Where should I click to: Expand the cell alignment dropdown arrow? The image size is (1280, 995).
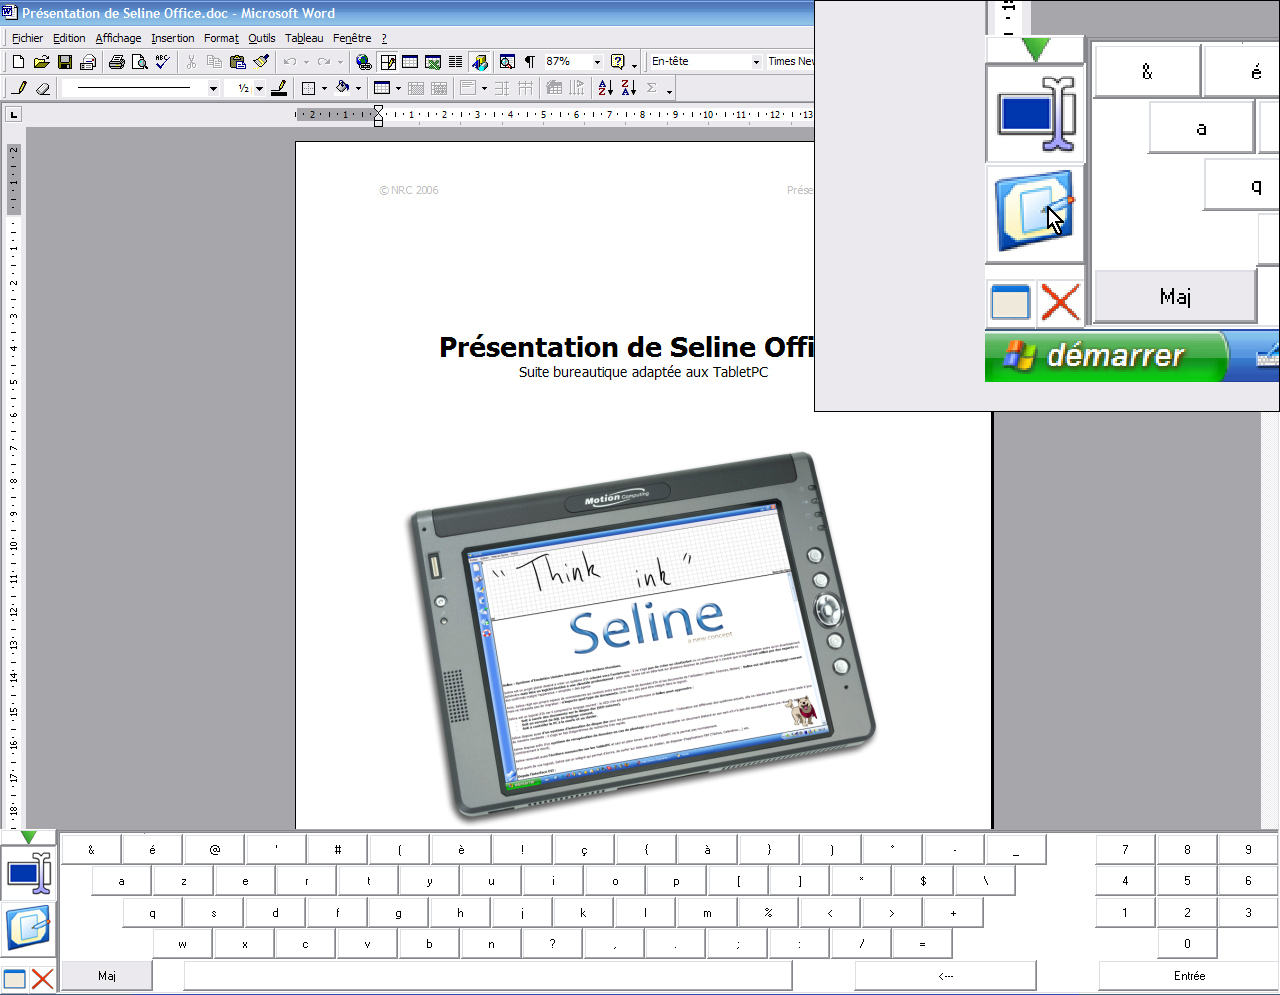point(484,88)
